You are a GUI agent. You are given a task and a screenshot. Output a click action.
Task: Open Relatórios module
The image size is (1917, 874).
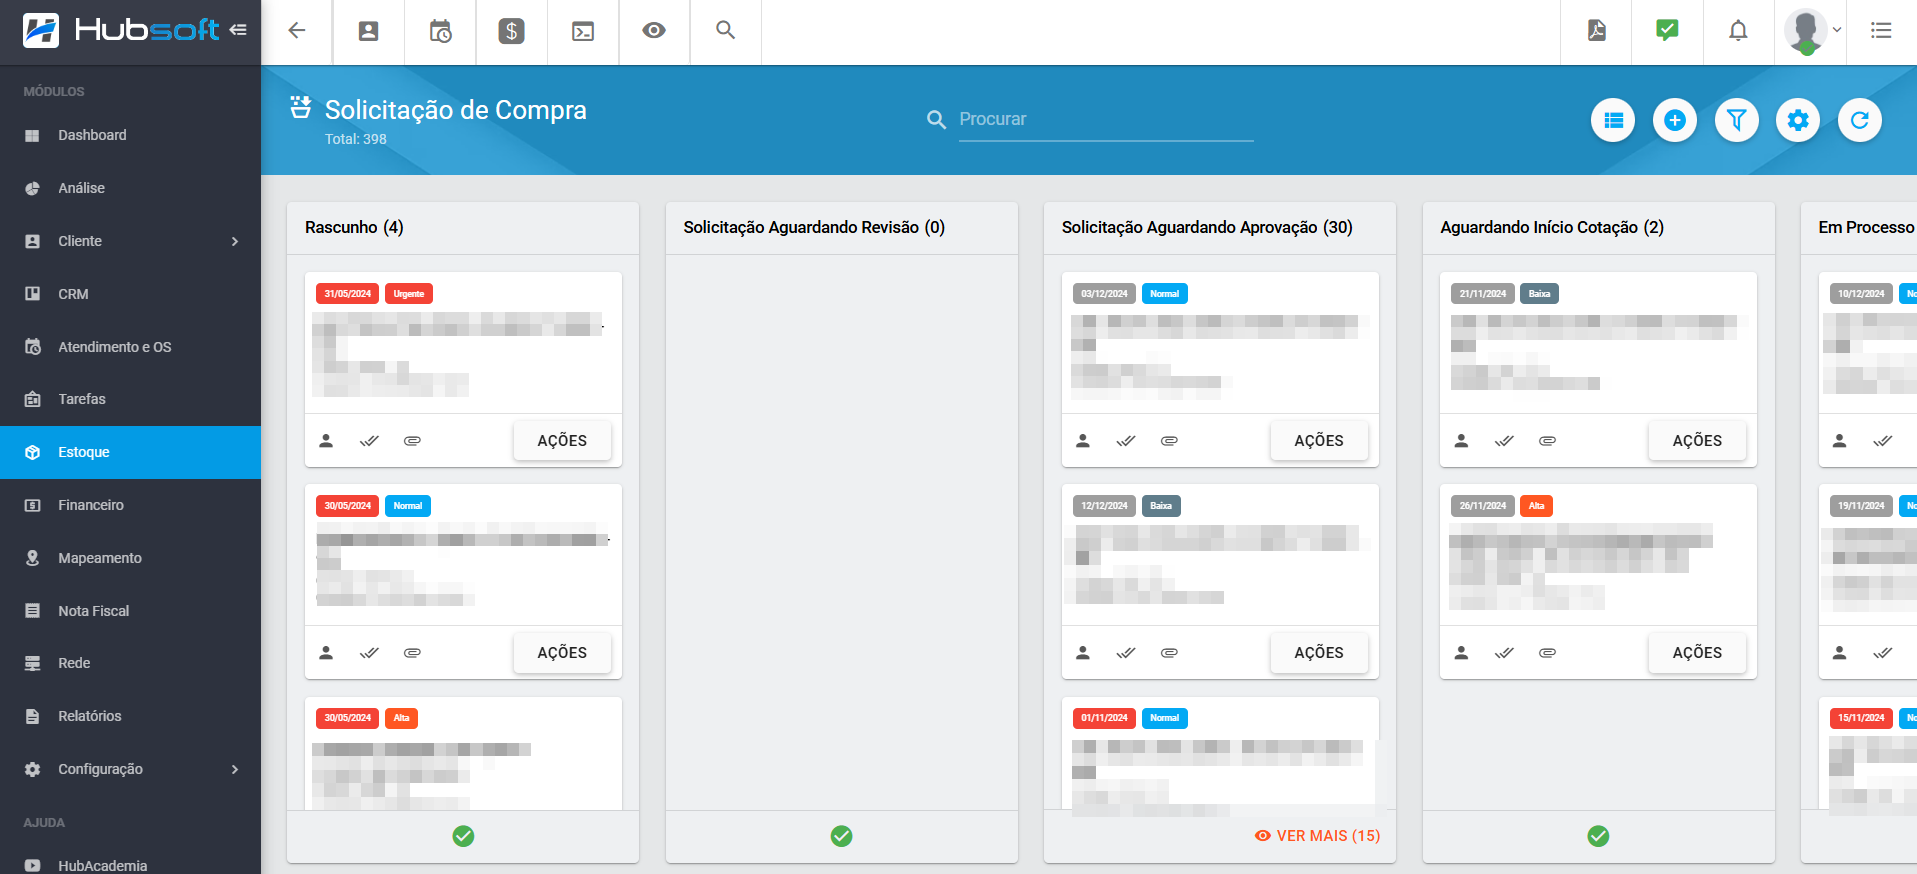tap(130, 716)
